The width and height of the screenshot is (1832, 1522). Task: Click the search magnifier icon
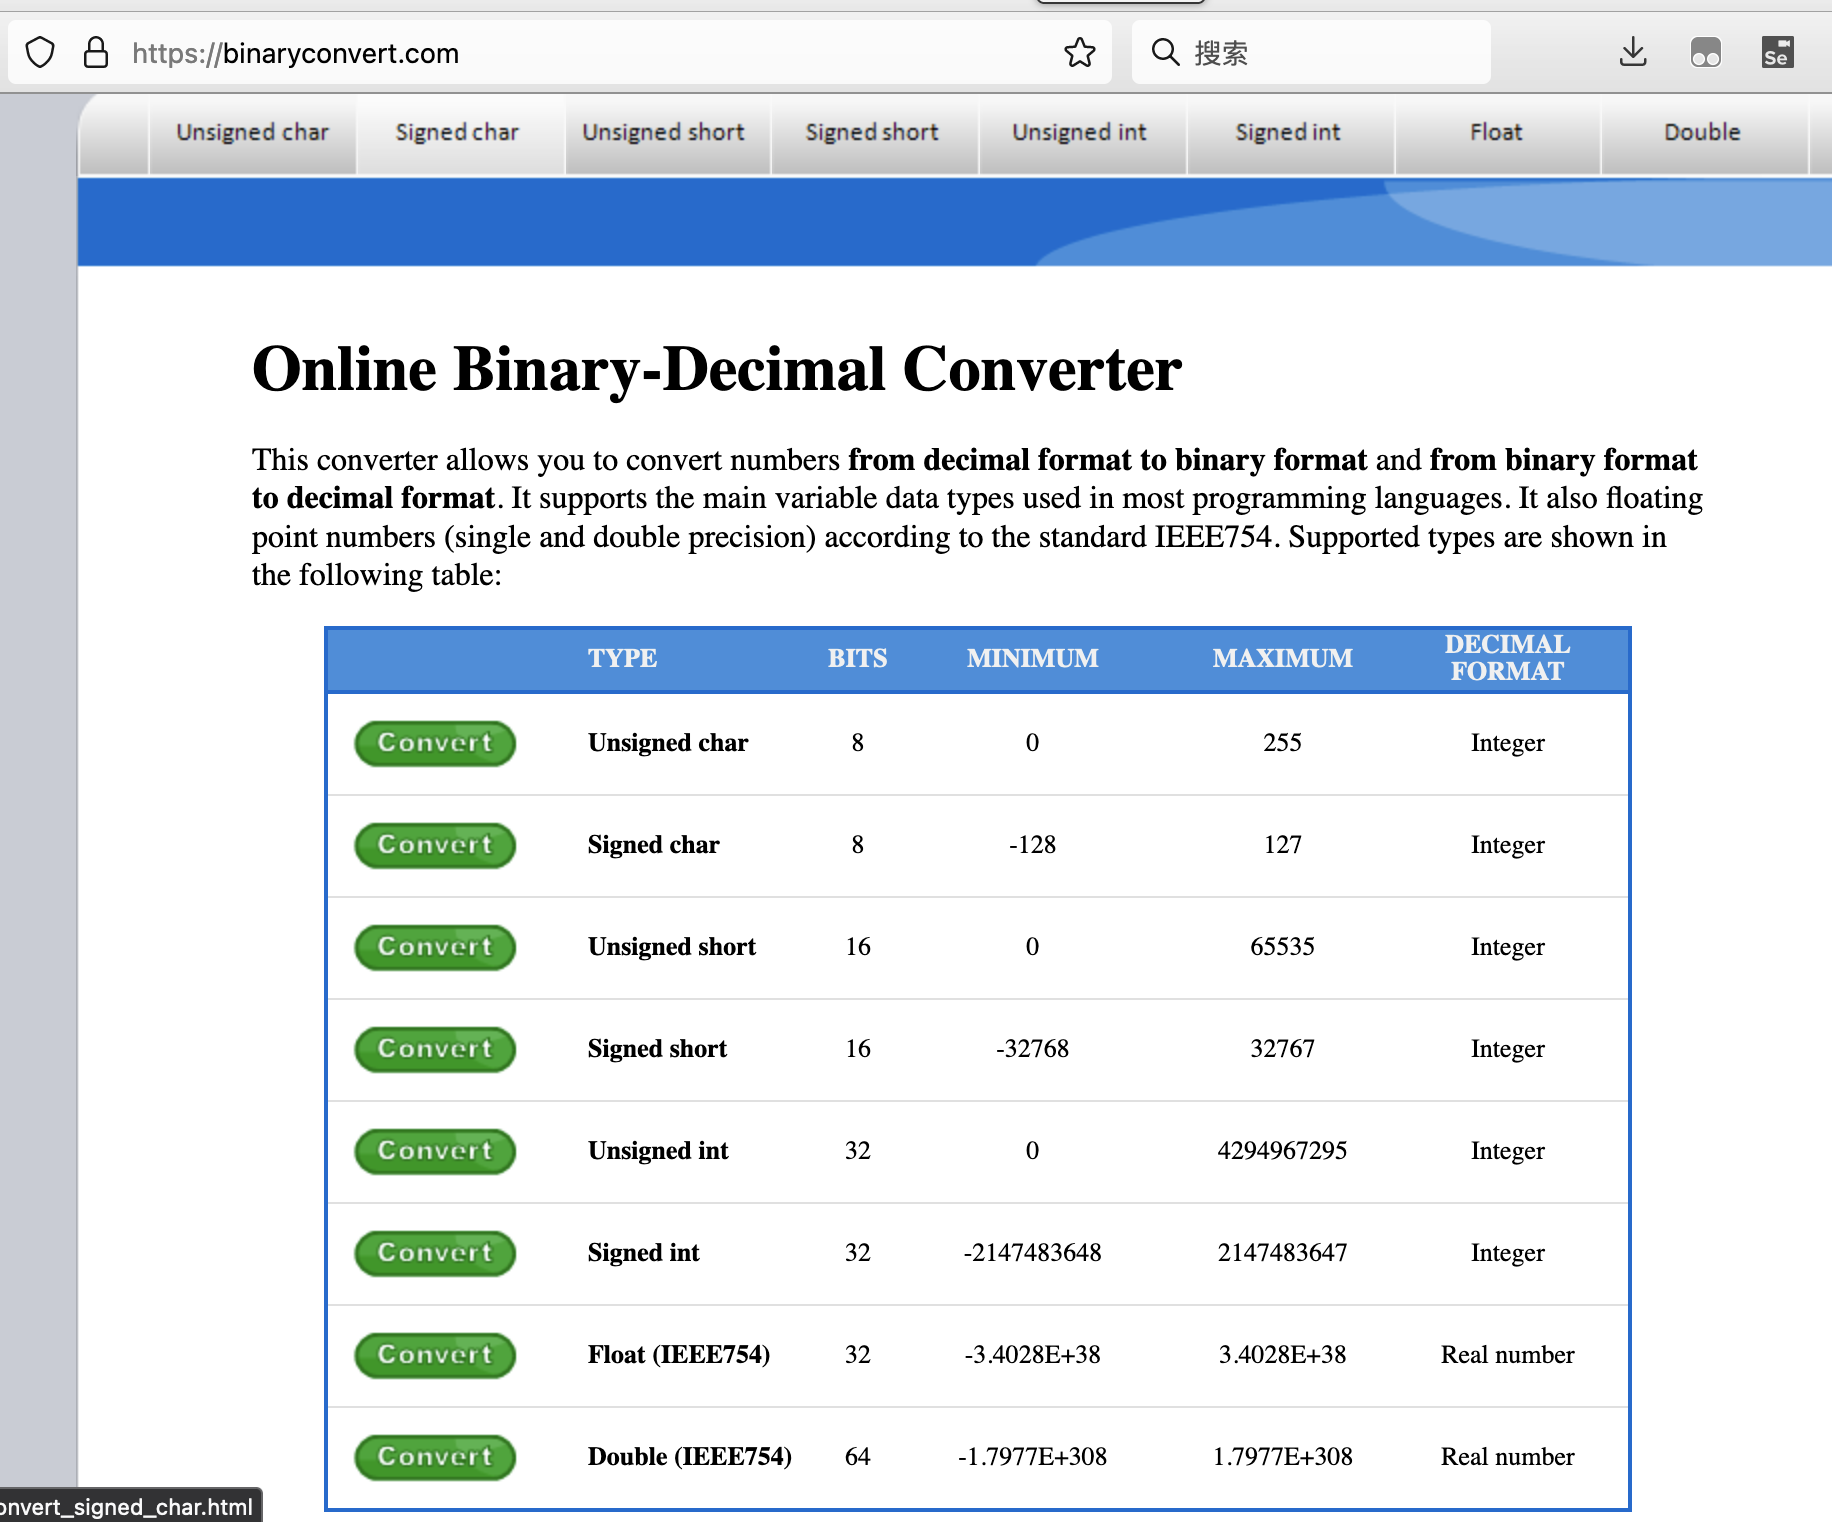(1165, 52)
